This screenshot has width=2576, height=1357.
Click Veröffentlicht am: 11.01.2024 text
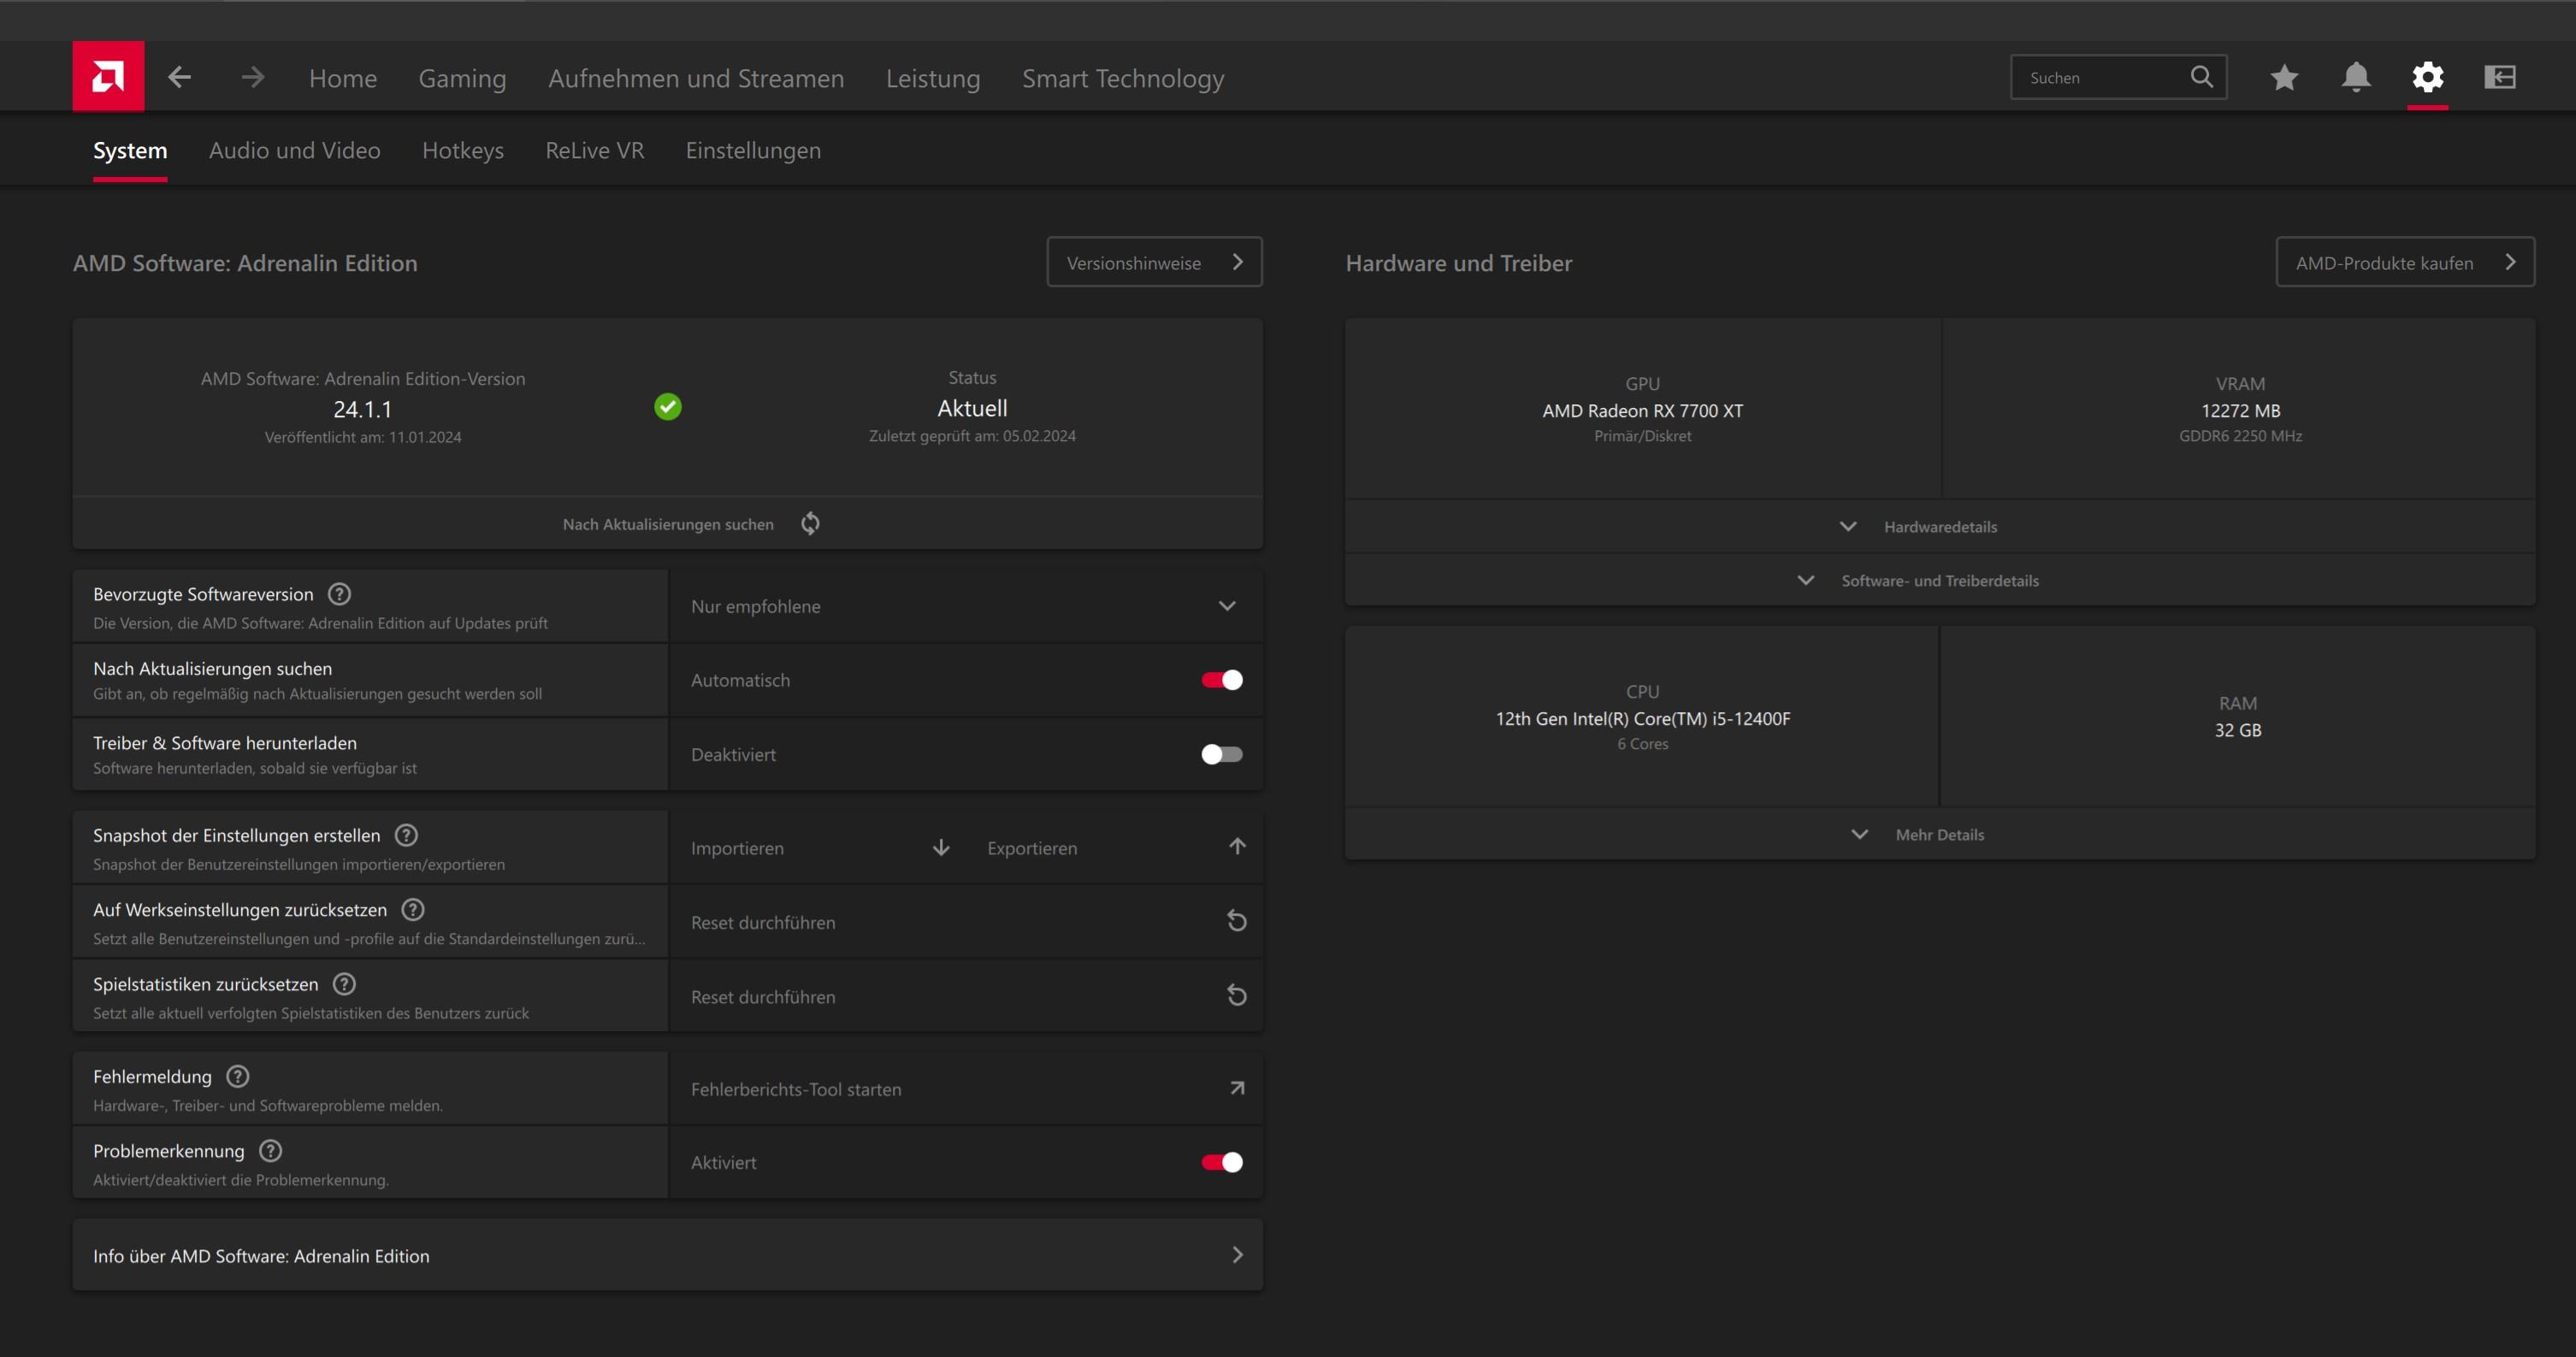pos(362,437)
